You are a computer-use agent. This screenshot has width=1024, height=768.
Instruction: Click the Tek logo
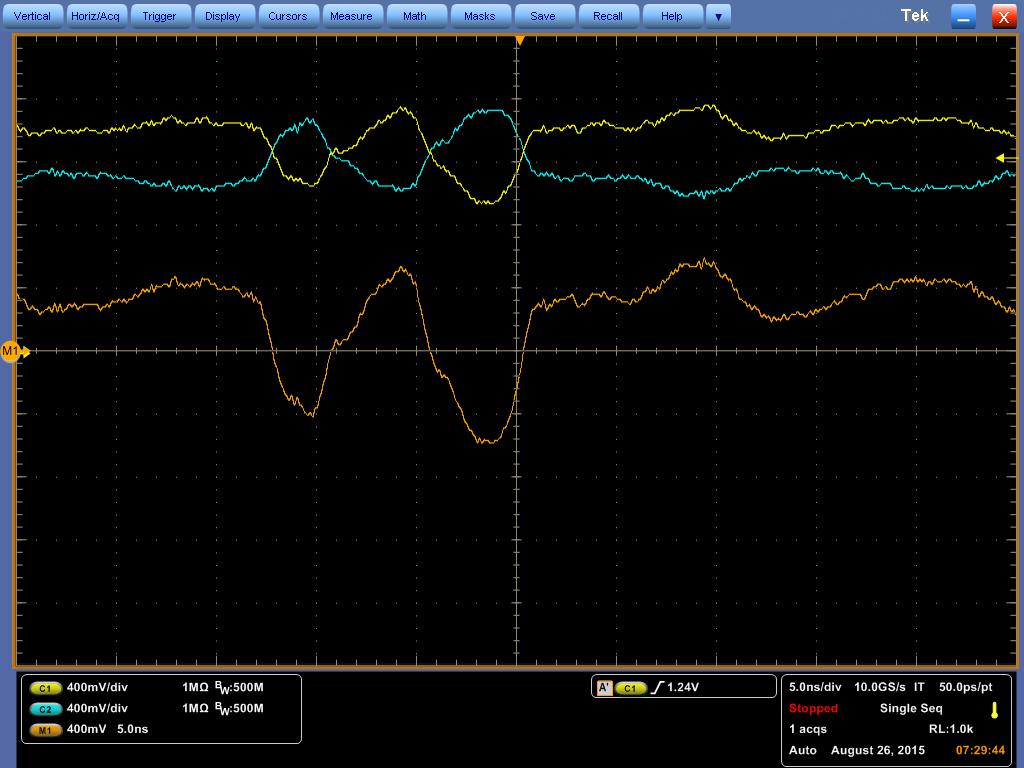coord(914,16)
